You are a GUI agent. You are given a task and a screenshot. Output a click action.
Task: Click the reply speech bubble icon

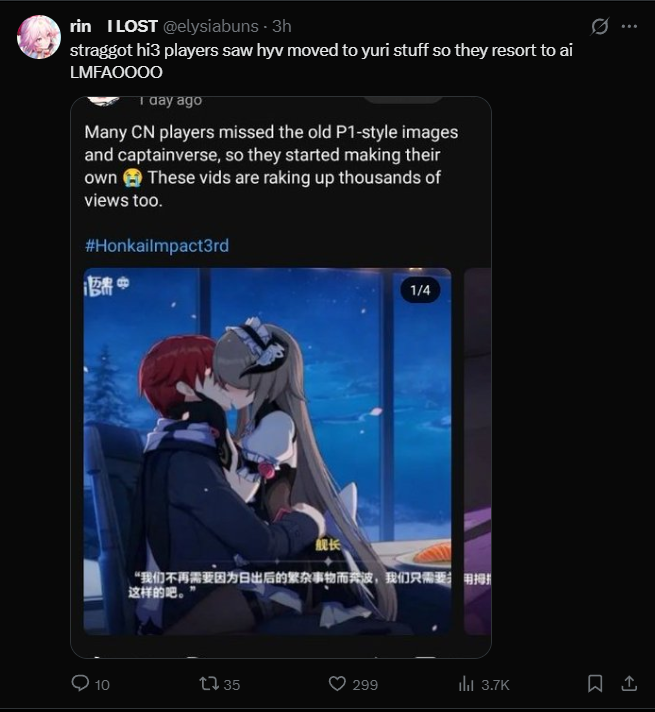(80, 683)
